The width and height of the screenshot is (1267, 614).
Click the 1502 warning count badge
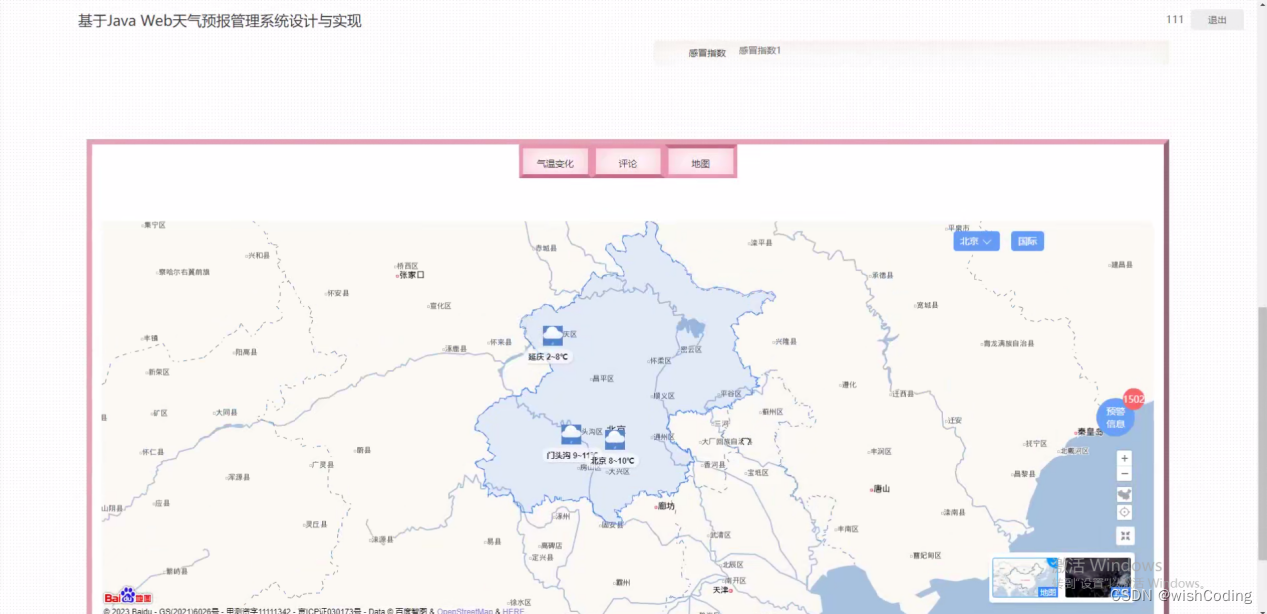pos(1134,399)
